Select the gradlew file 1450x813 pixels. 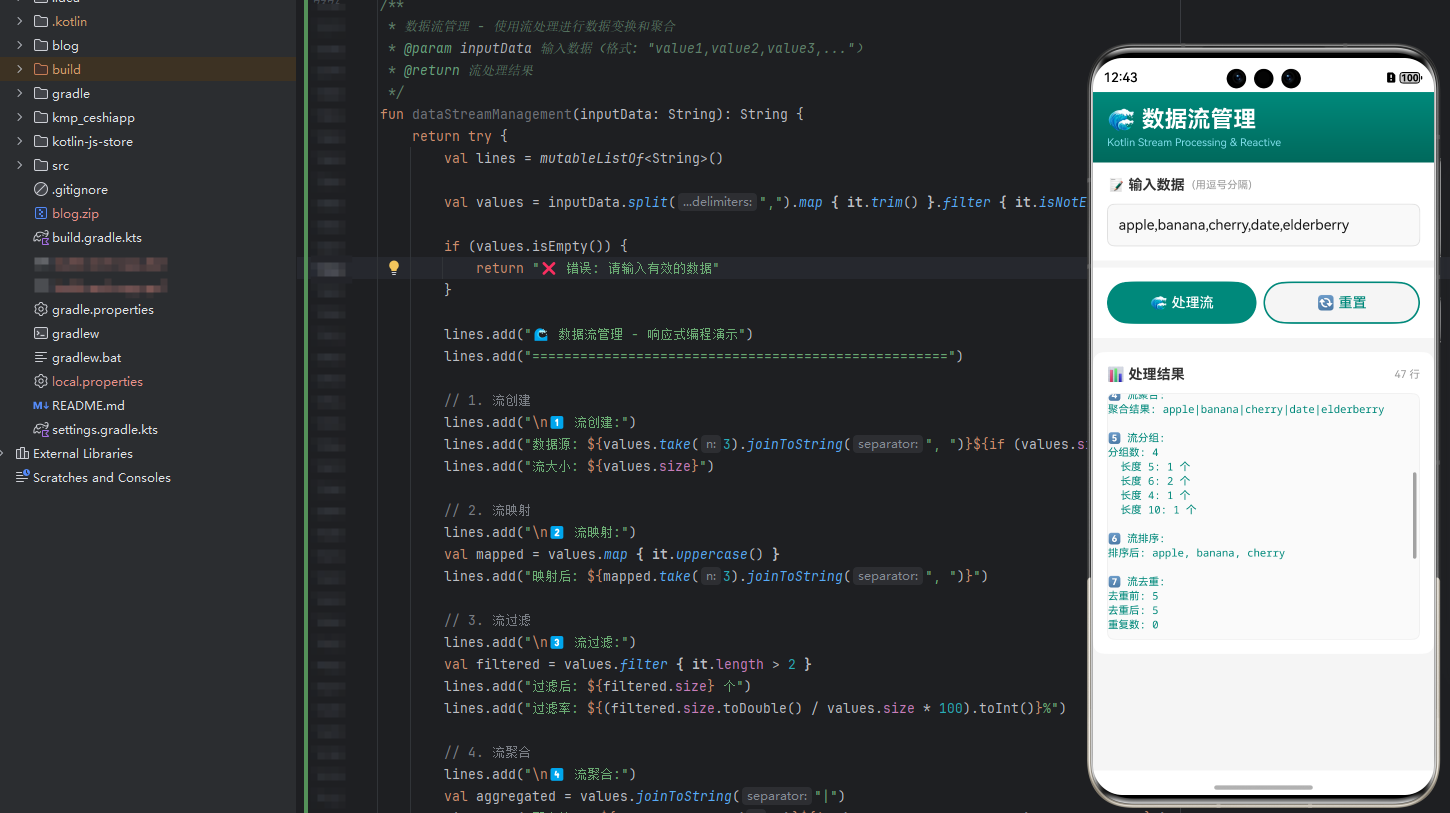pyautogui.click(x=76, y=333)
